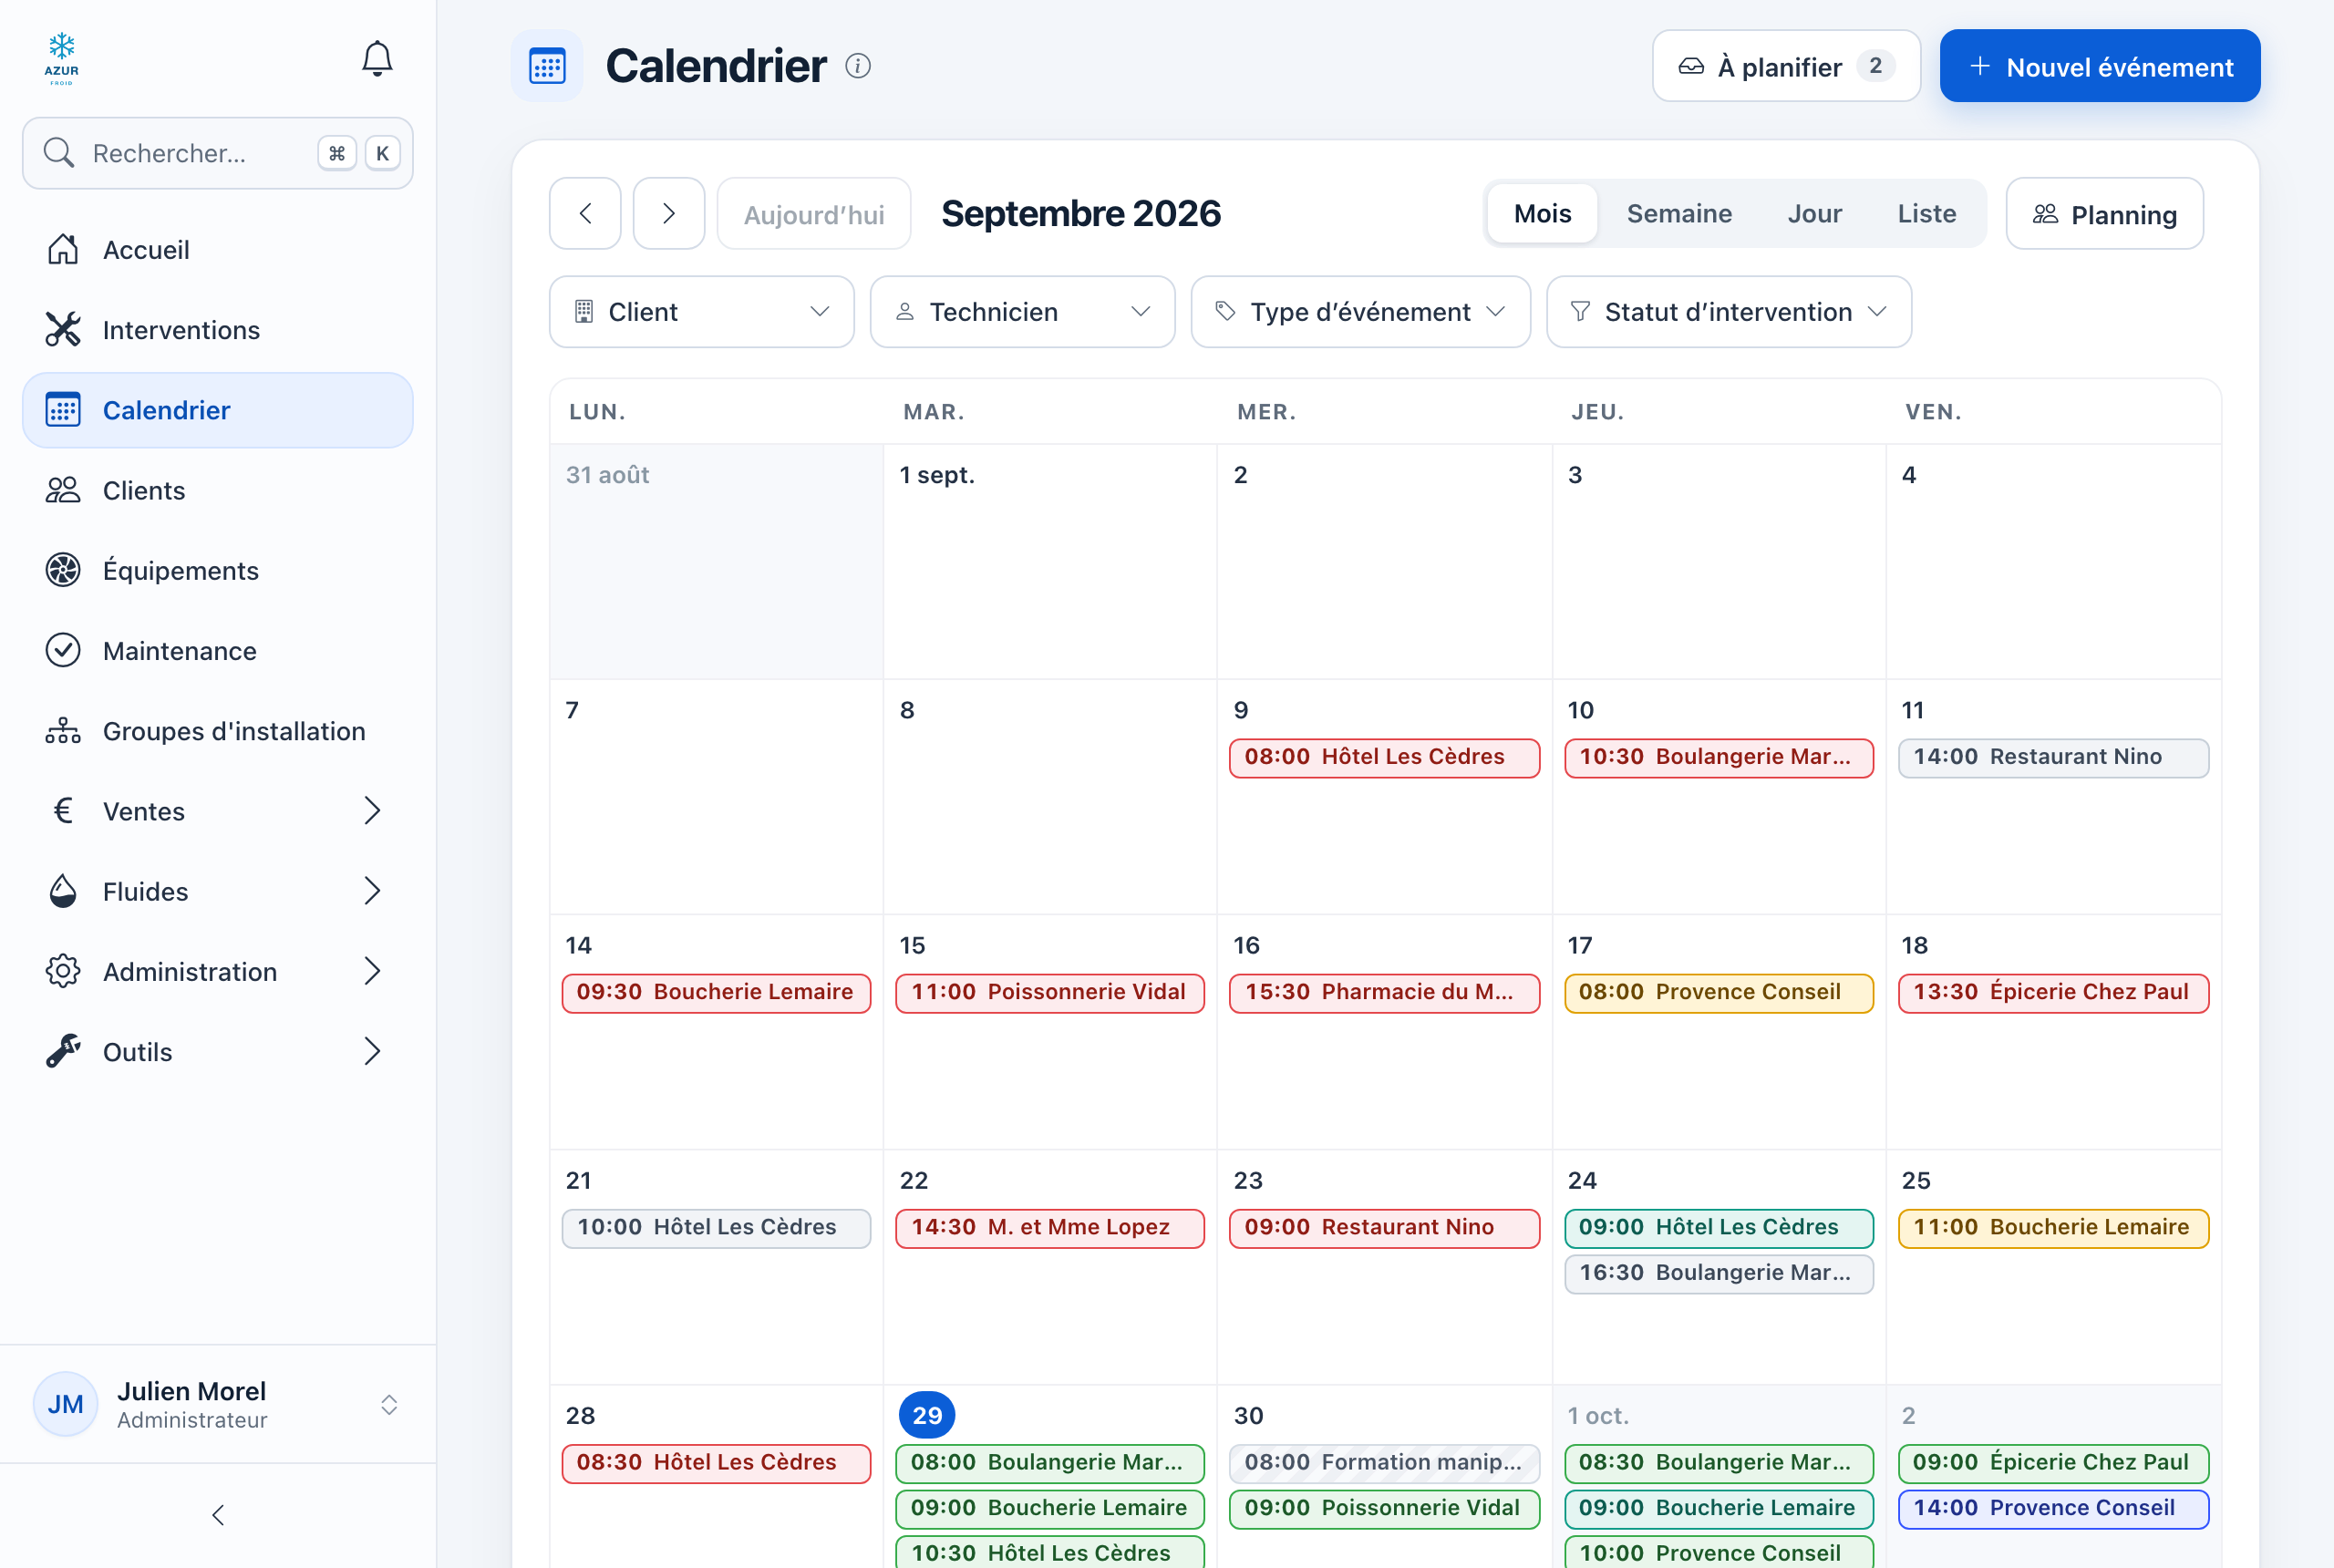This screenshot has height=1568, width=2334.
Task: Click Nouvel événement button
Action: pos(2100,66)
